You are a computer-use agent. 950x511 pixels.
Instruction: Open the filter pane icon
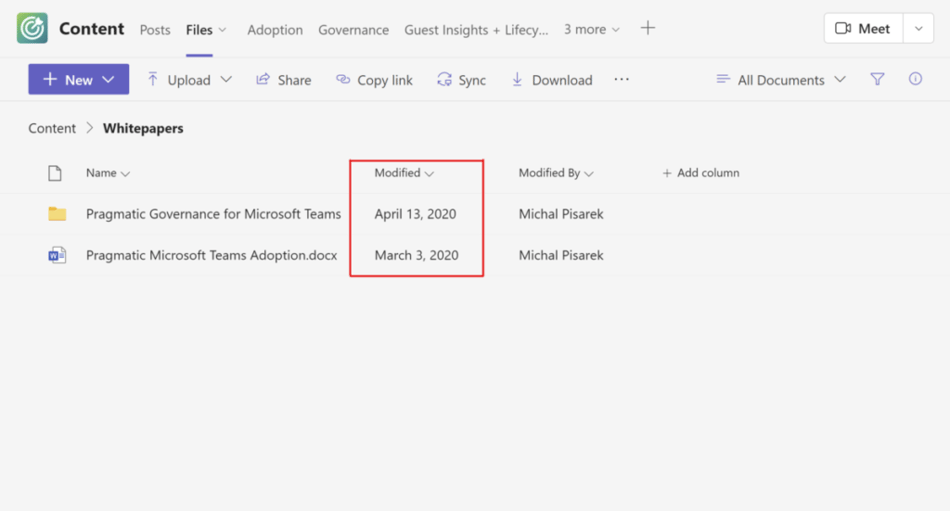[x=877, y=79]
